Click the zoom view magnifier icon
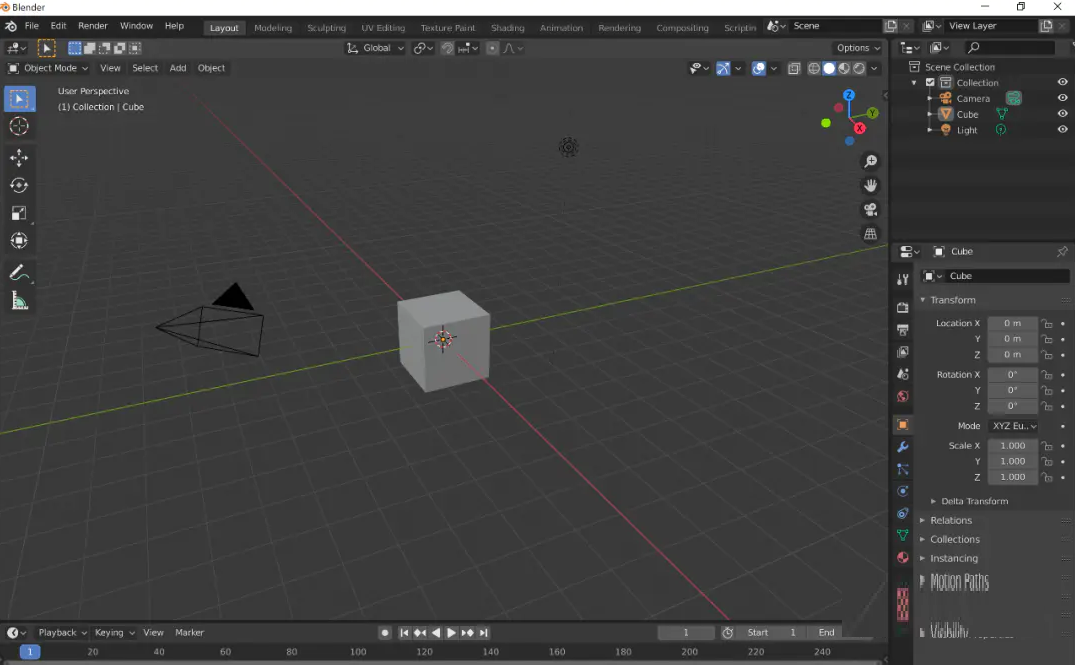The image size is (1075, 665). tap(871, 161)
